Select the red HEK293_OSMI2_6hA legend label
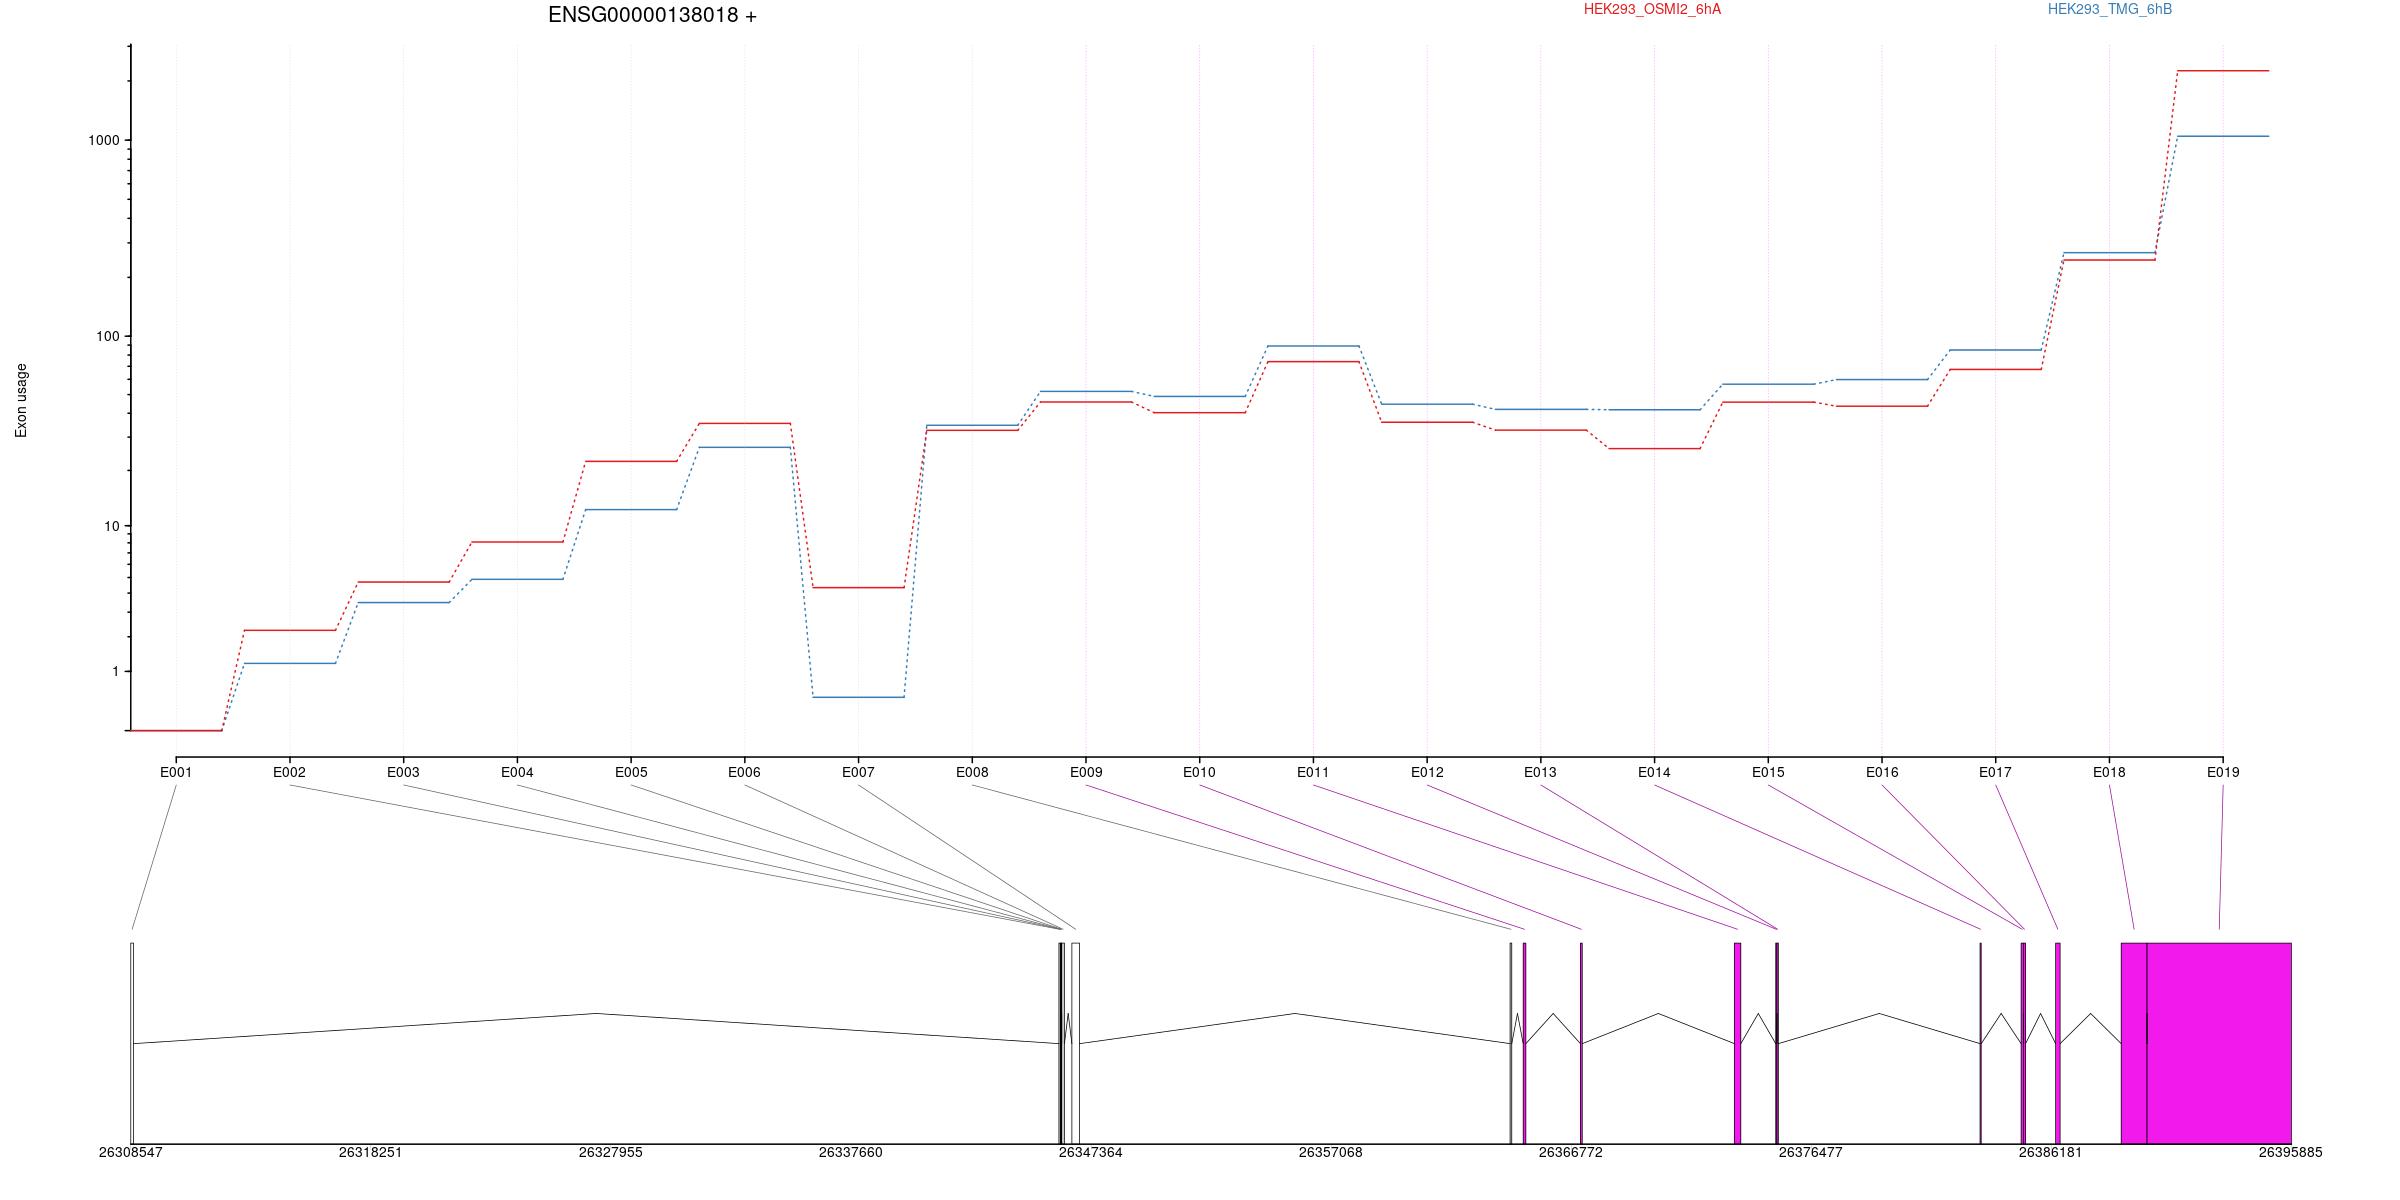Viewport: 2400px width, 1200px height. [1652, 9]
